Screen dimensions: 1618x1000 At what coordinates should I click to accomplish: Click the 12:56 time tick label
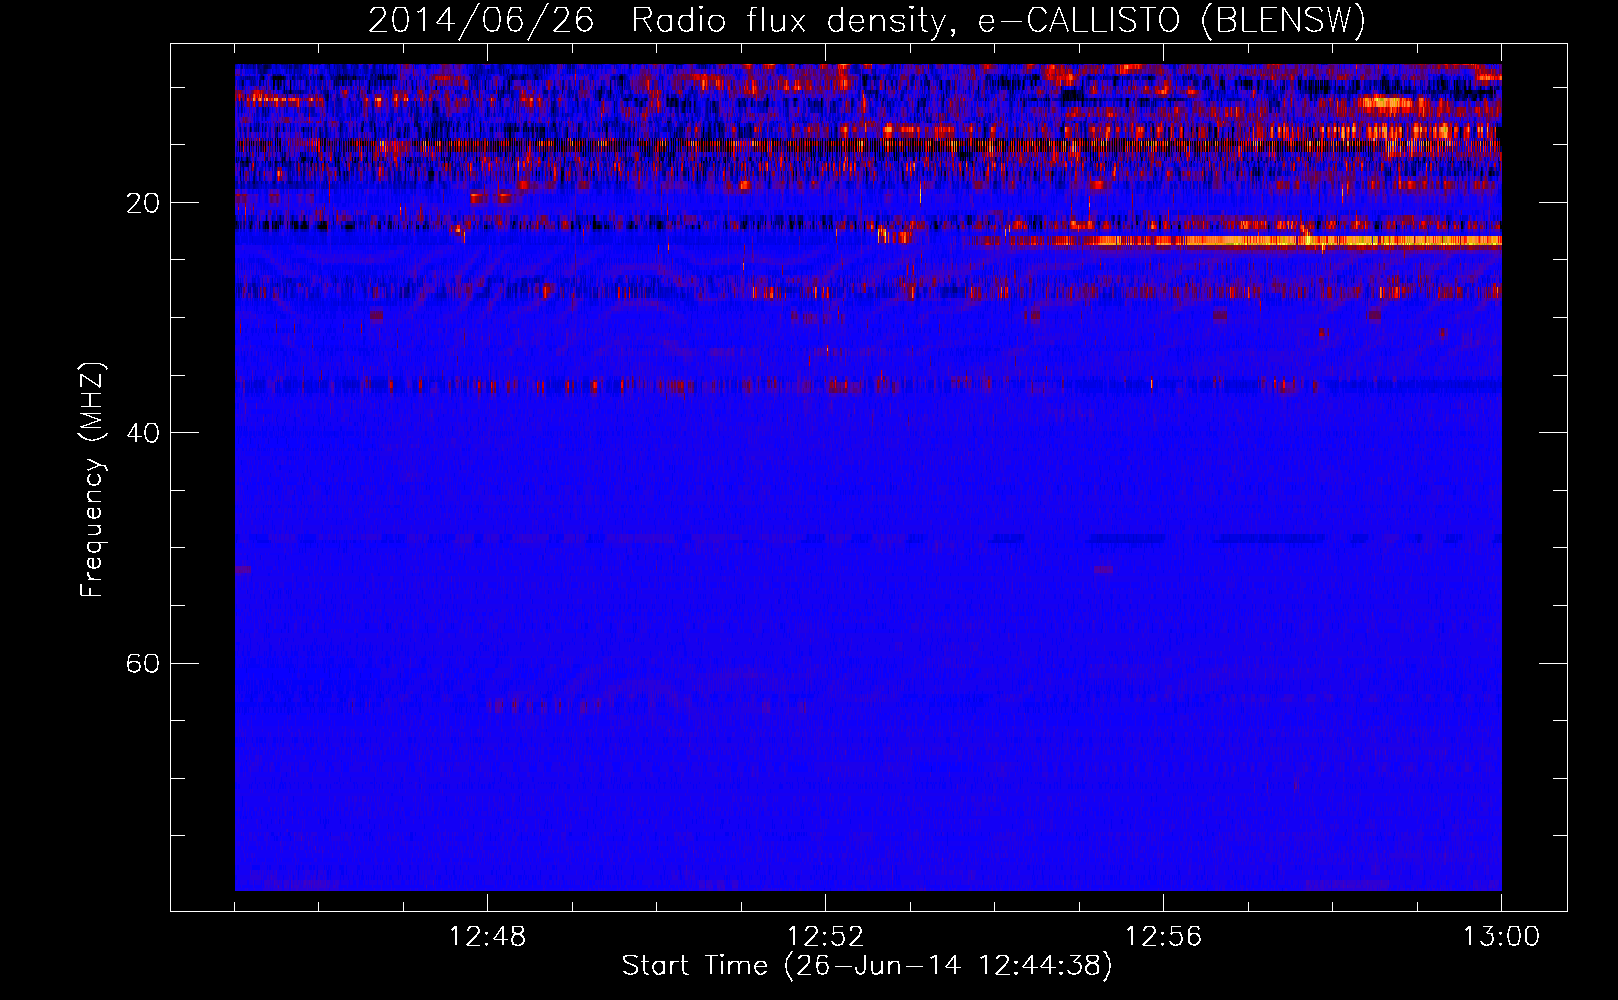[x=1163, y=937]
